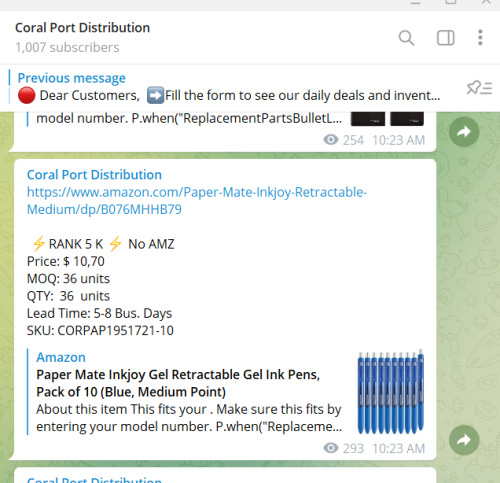Viewport: 500px width, 483px height.
Task: Open the Paper Mate Gel Ink Pens preview title
Action: pyautogui.click(x=178, y=383)
